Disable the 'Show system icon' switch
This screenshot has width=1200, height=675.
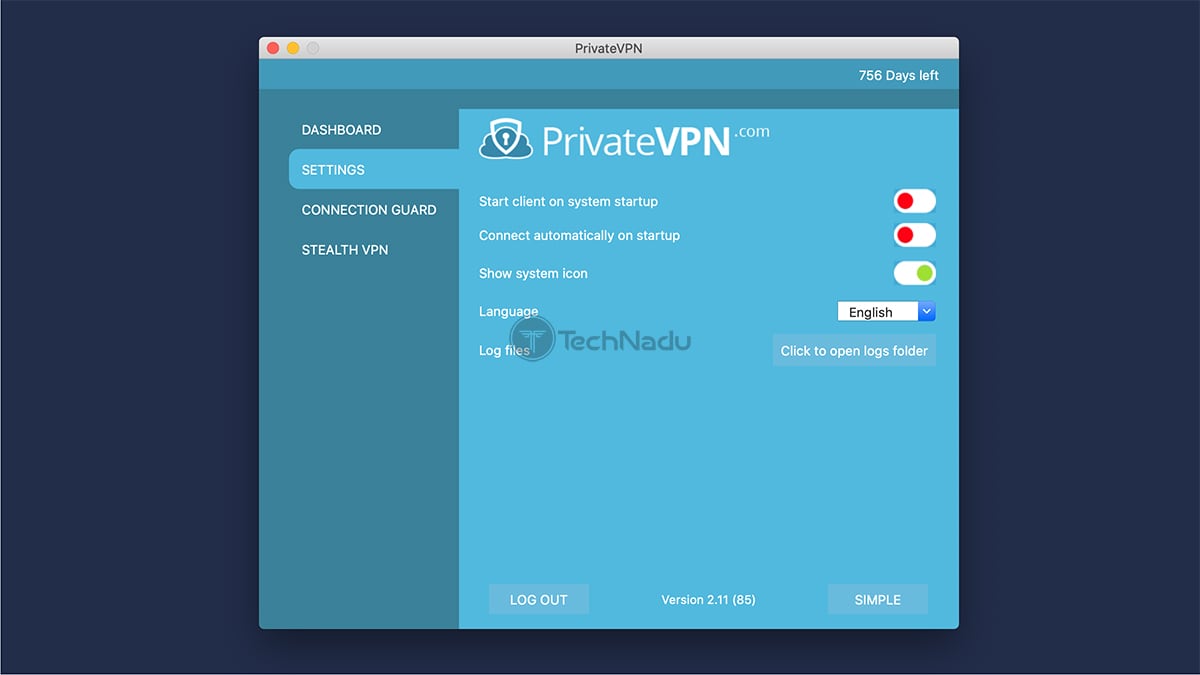pos(914,273)
